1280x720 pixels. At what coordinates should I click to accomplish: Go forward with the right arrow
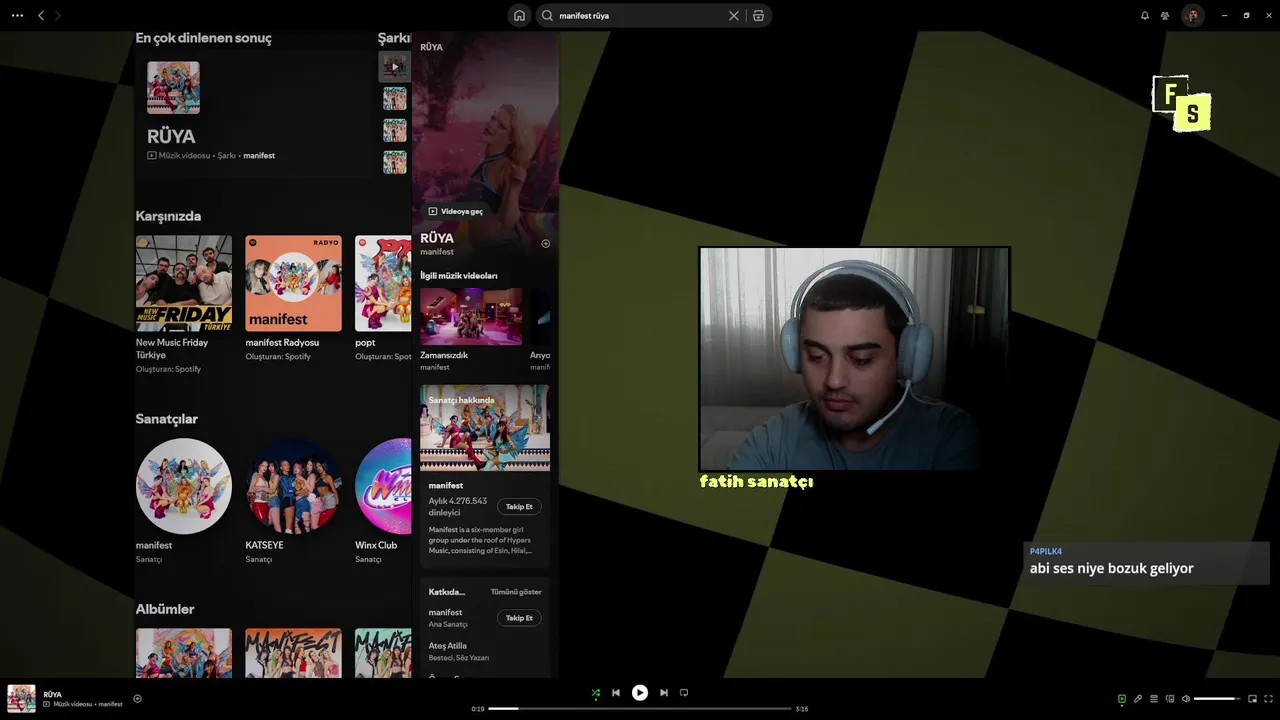[x=58, y=16]
